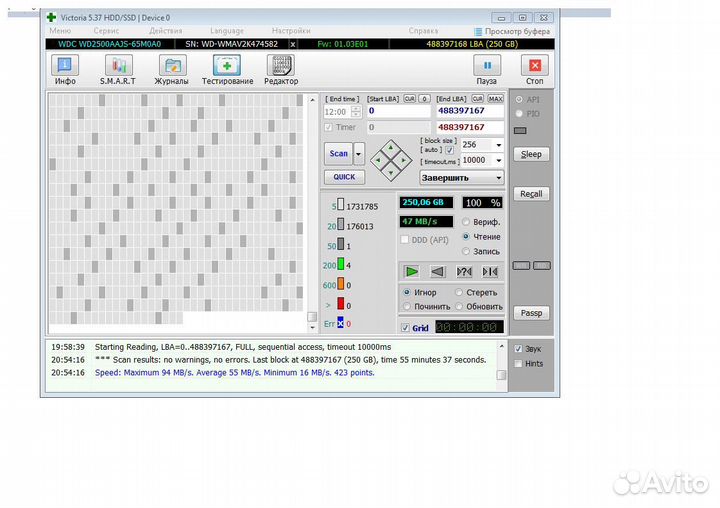The width and height of the screenshot is (720, 508).
Task: Open the Сервис menu
Action: coord(106,31)
